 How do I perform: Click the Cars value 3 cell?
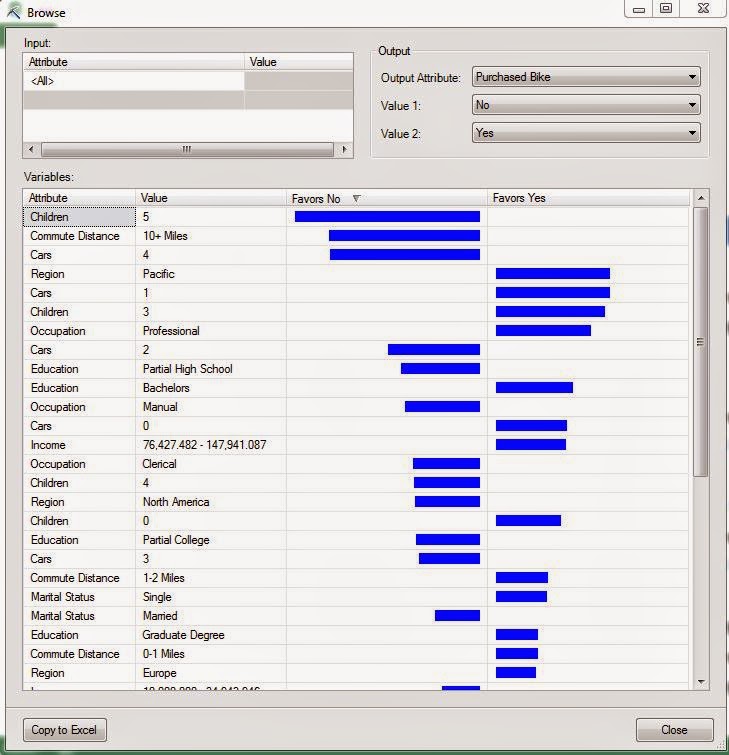[x=211, y=559]
